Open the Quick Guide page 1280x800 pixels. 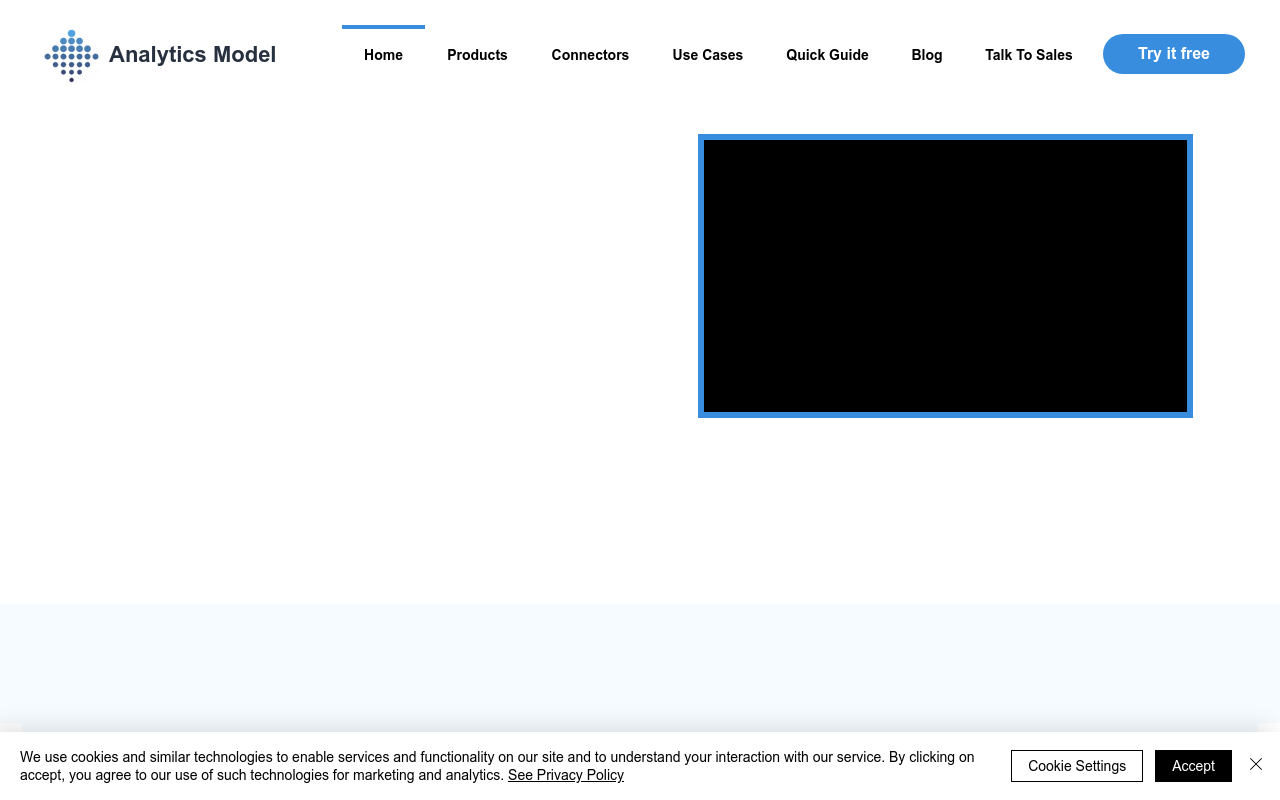pyautogui.click(x=827, y=55)
